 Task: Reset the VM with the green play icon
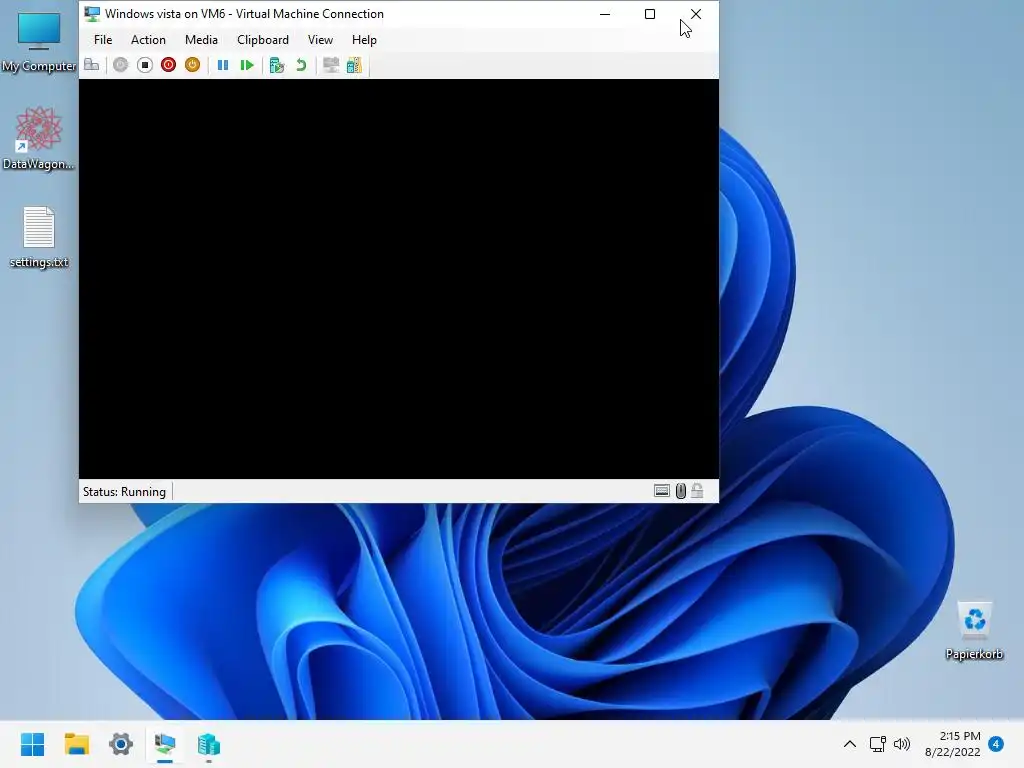tap(247, 65)
